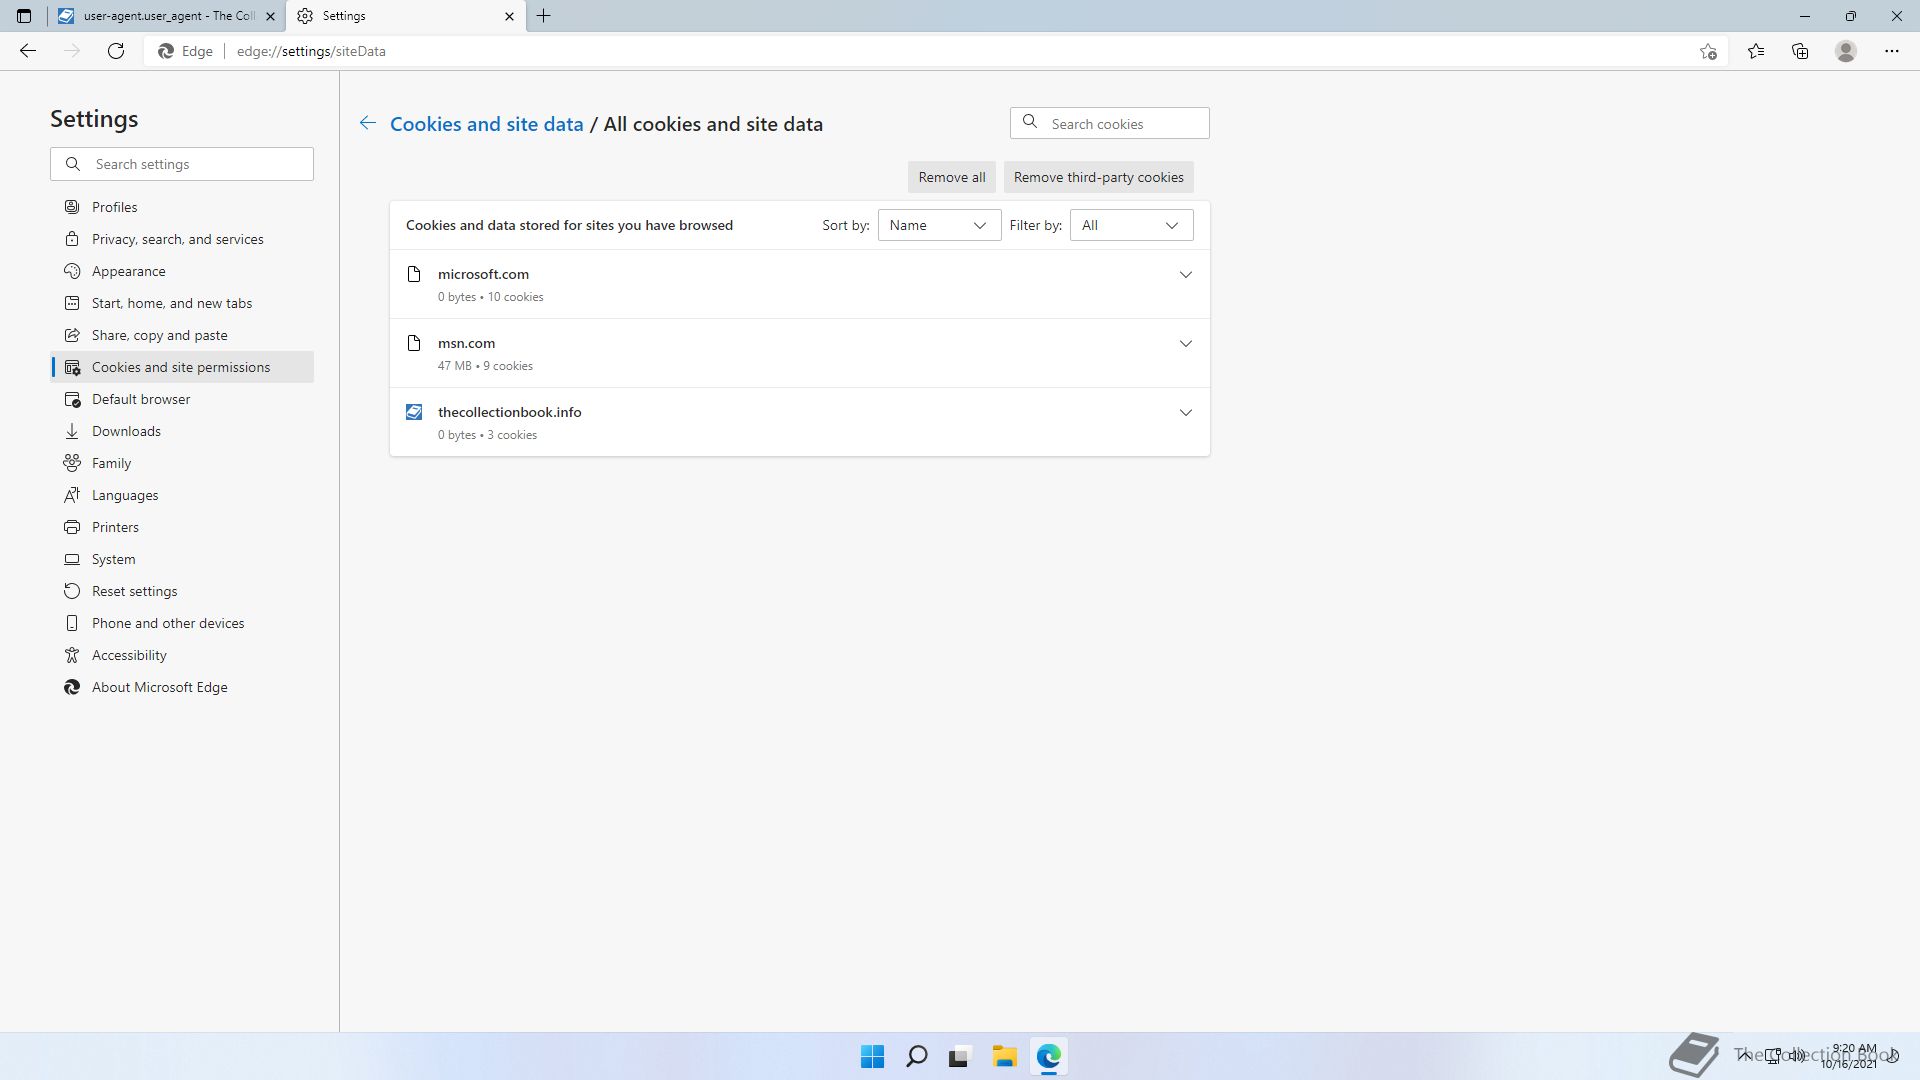This screenshot has height=1080, width=1920.
Task: Click the magnifier icon in Search cookies box
Action: [x=1030, y=122]
